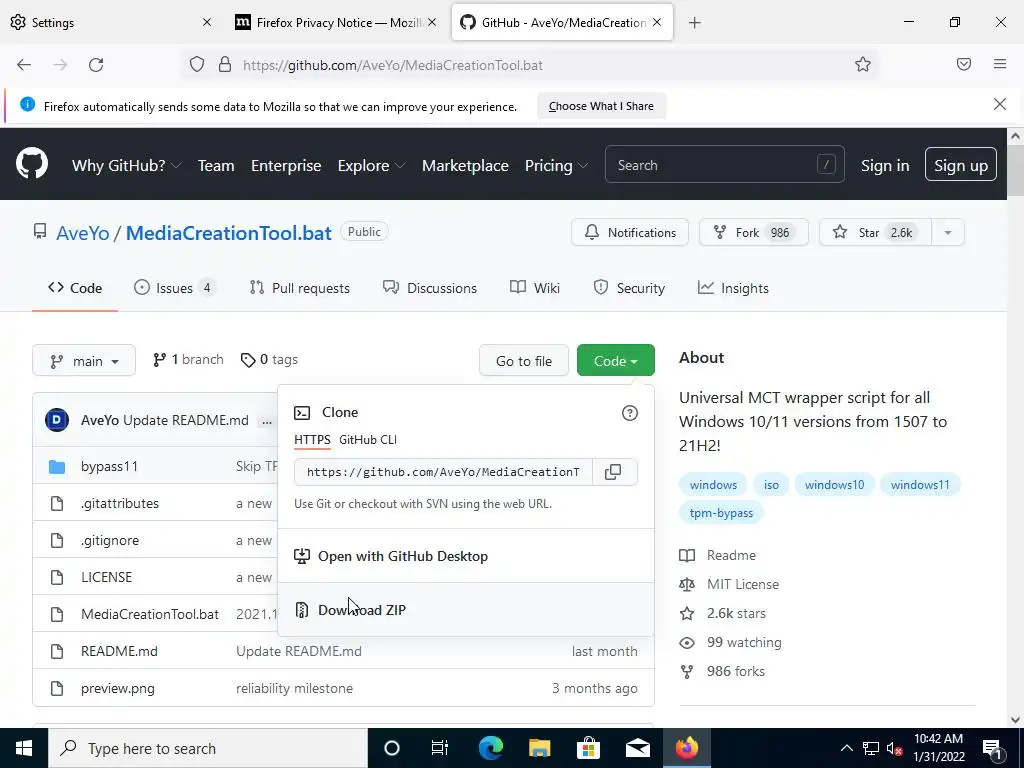Expand the Why GitHub? menu
This screenshot has height=768, width=1024.
[x=127, y=166]
